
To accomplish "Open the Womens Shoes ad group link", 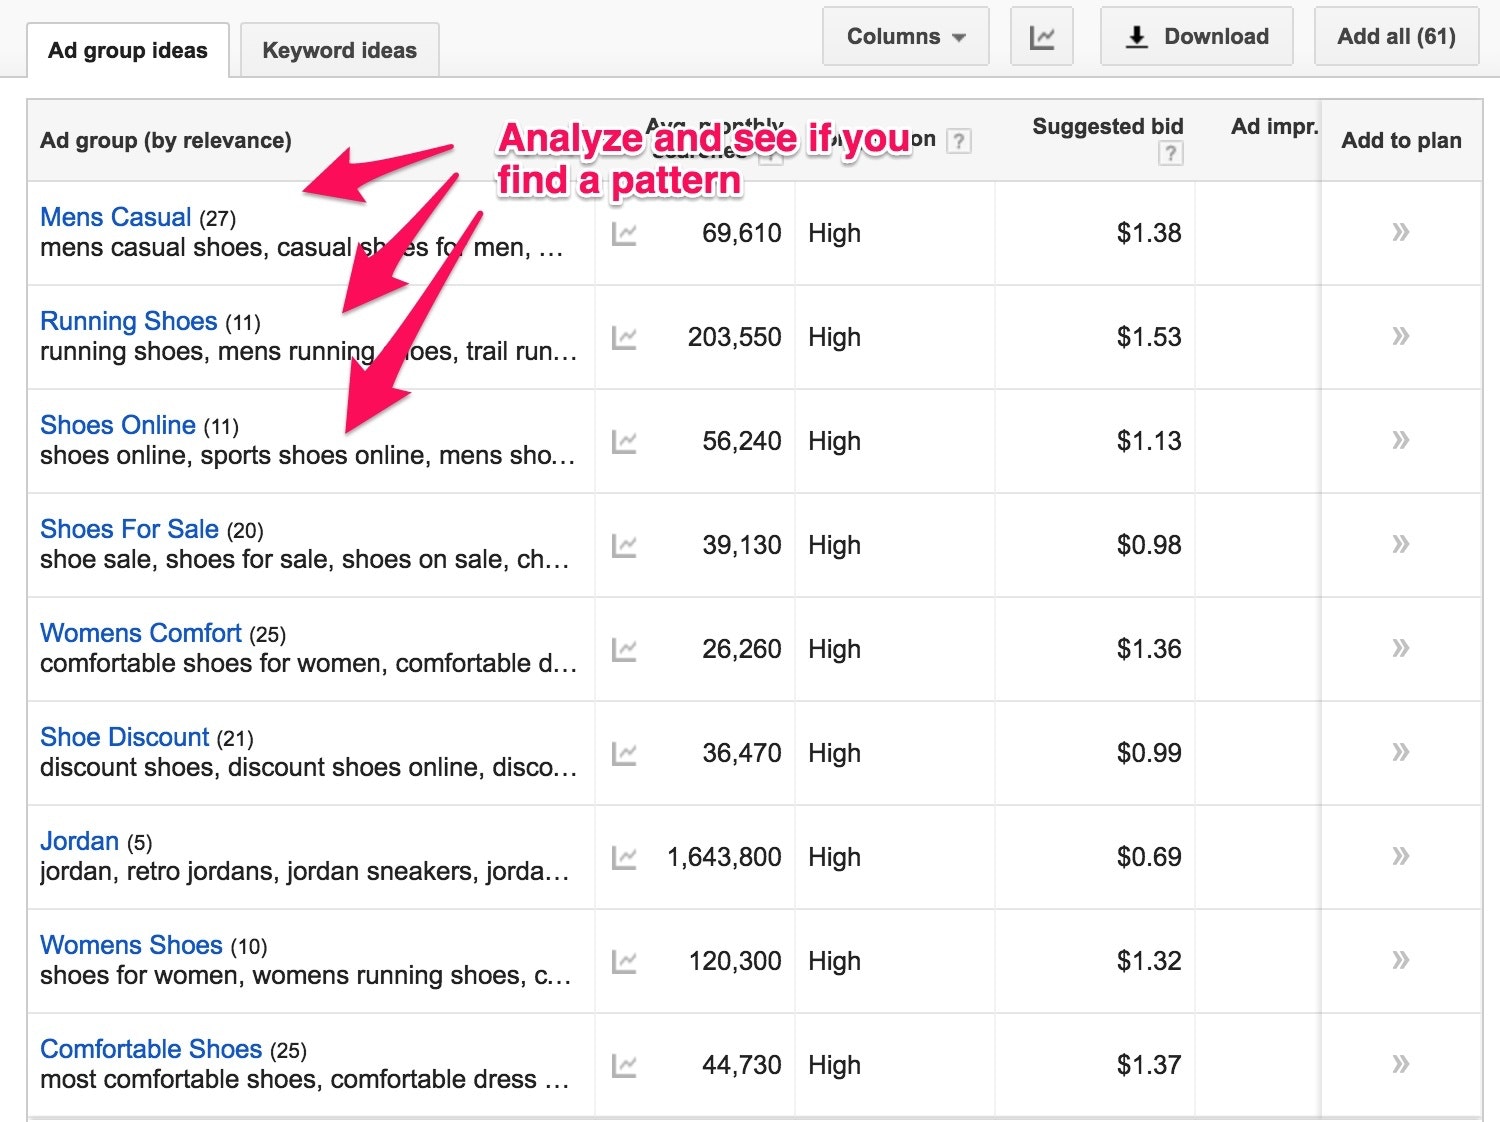I will click(x=131, y=945).
